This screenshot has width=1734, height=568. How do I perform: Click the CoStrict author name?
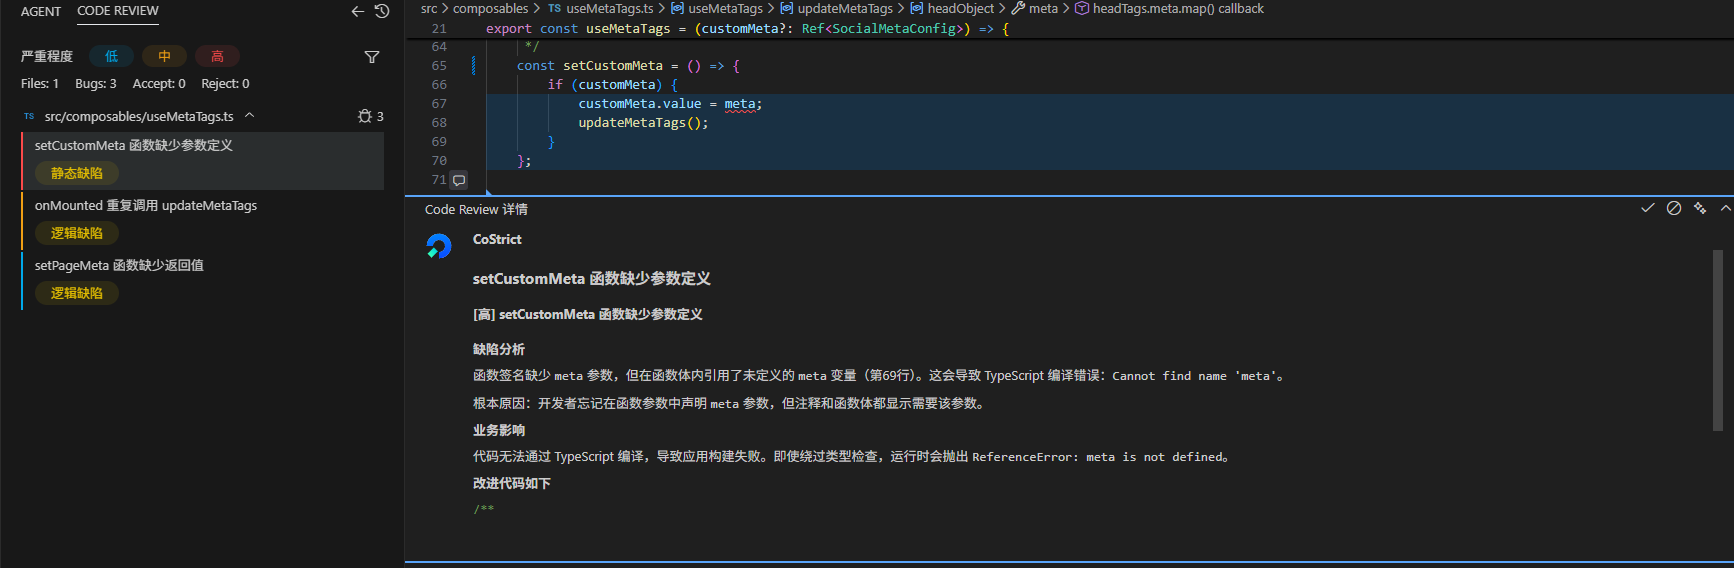(497, 239)
